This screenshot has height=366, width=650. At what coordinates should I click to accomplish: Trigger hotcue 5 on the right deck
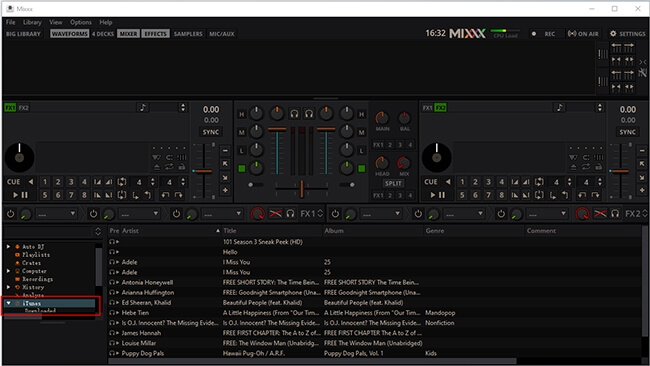tap(462, 195)
